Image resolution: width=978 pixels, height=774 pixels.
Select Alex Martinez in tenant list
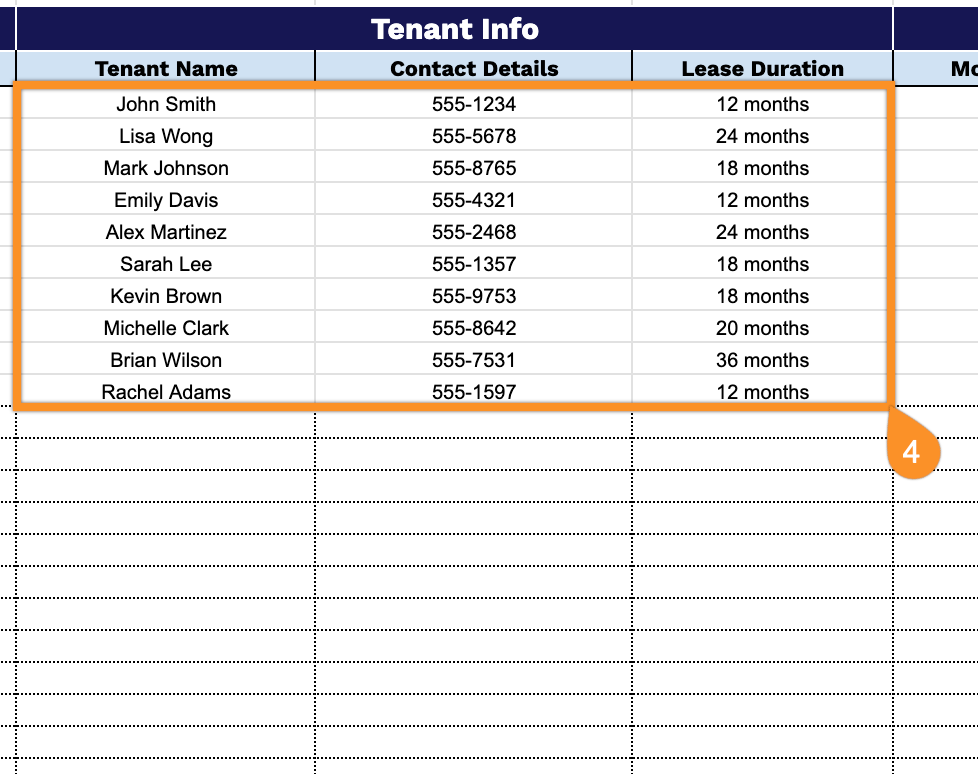(x=166, y=232)
